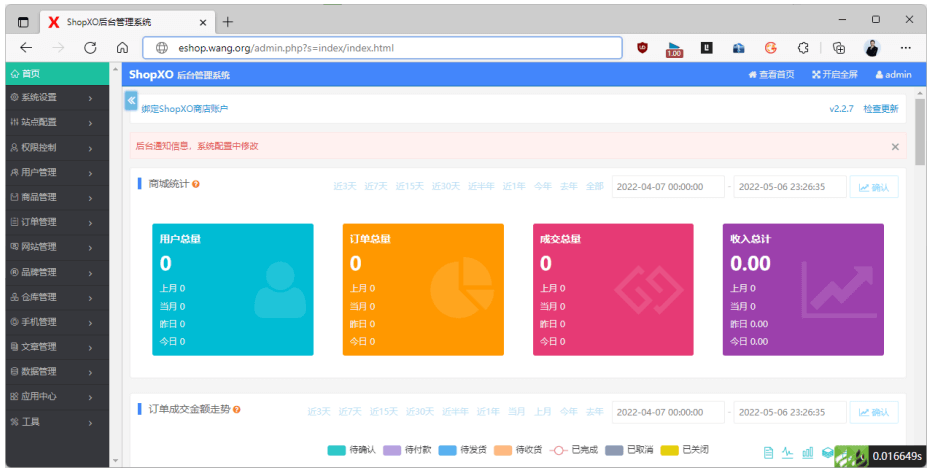Viewport: 929px width, 470px height.
Task: Go back with the browser back arrow
Action: [26, 48]
